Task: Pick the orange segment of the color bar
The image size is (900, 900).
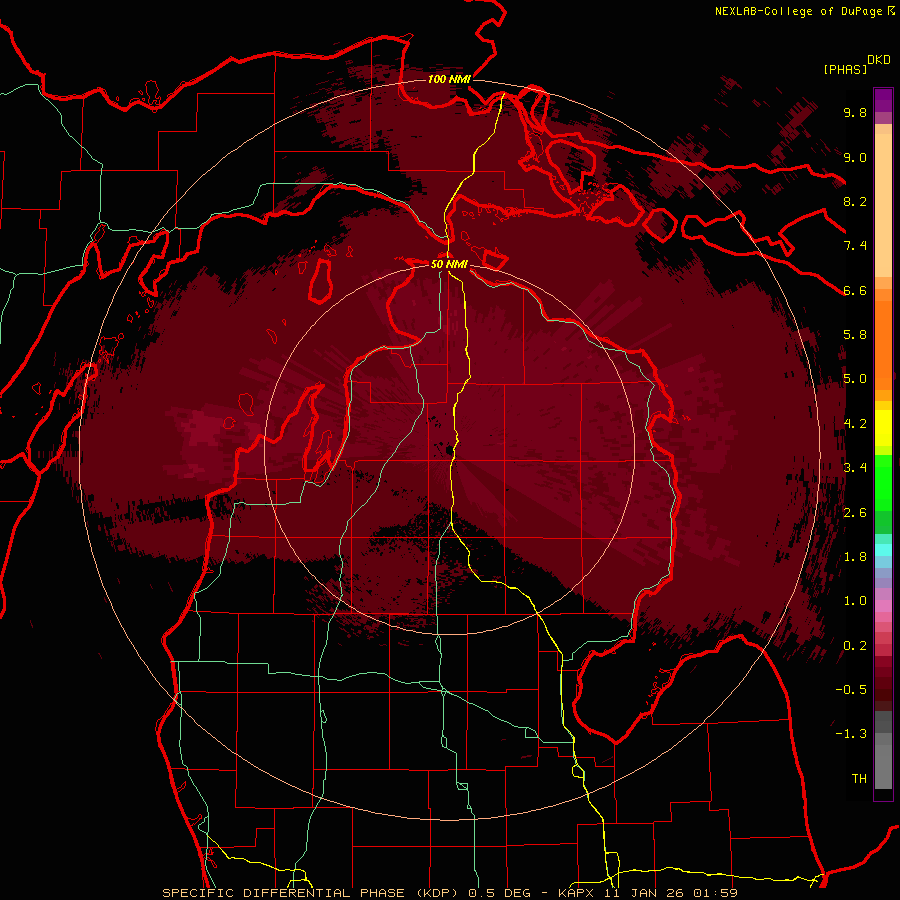Action: point(883,344)
